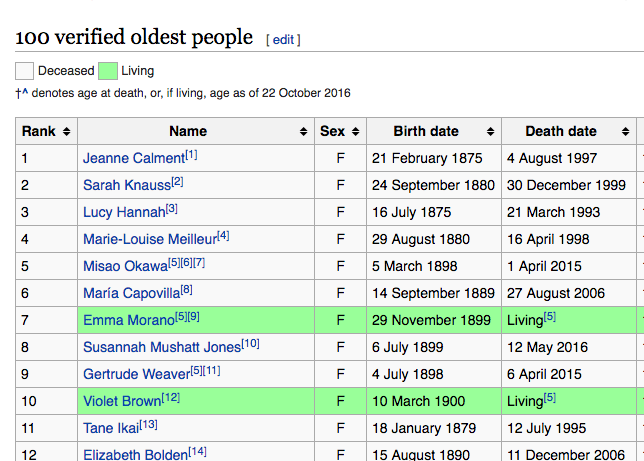Open Violet Brown article link
This screenshot has height=461, width=644.
click(122, 401)
